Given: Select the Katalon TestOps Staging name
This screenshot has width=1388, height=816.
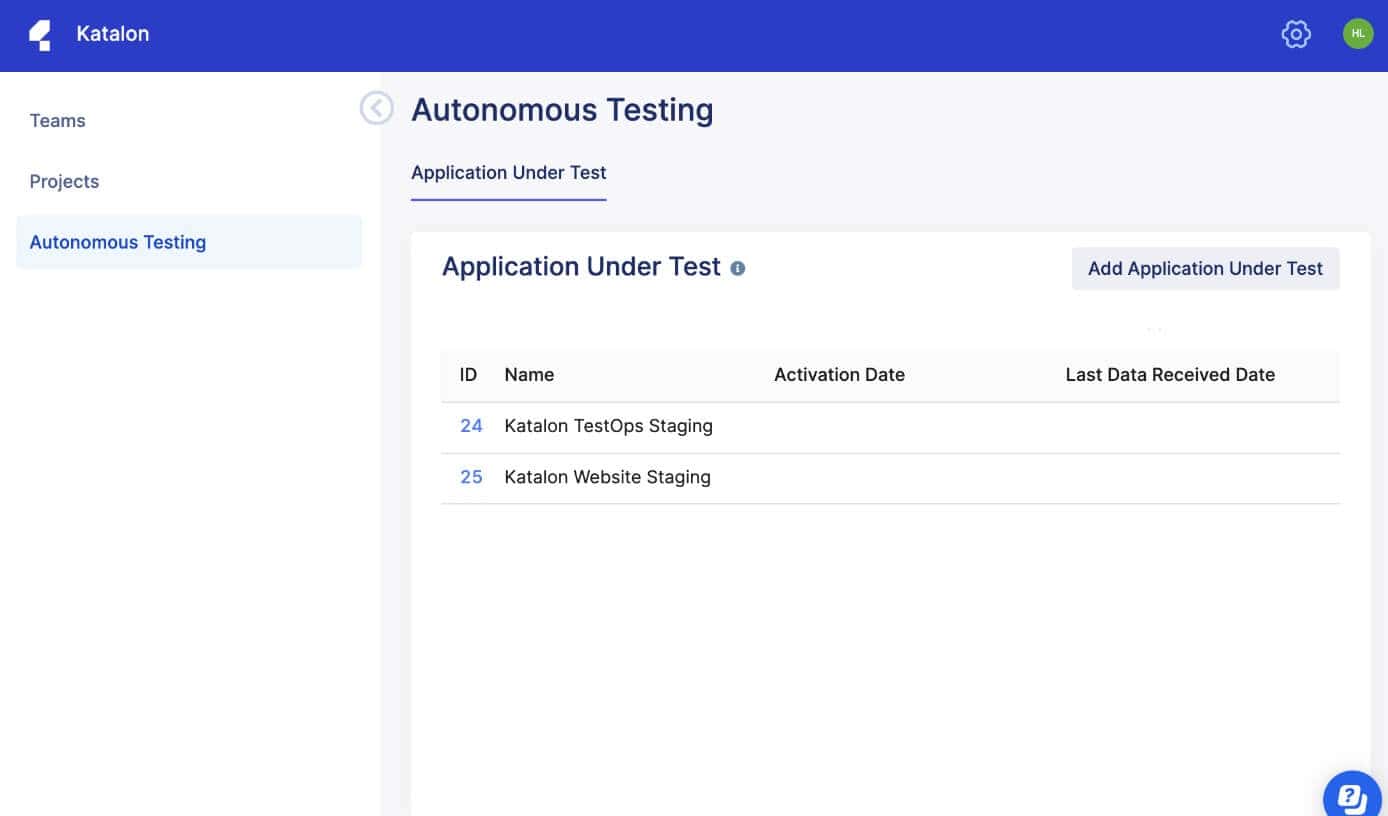Looking at the screenshot, I should coord(608,426).
